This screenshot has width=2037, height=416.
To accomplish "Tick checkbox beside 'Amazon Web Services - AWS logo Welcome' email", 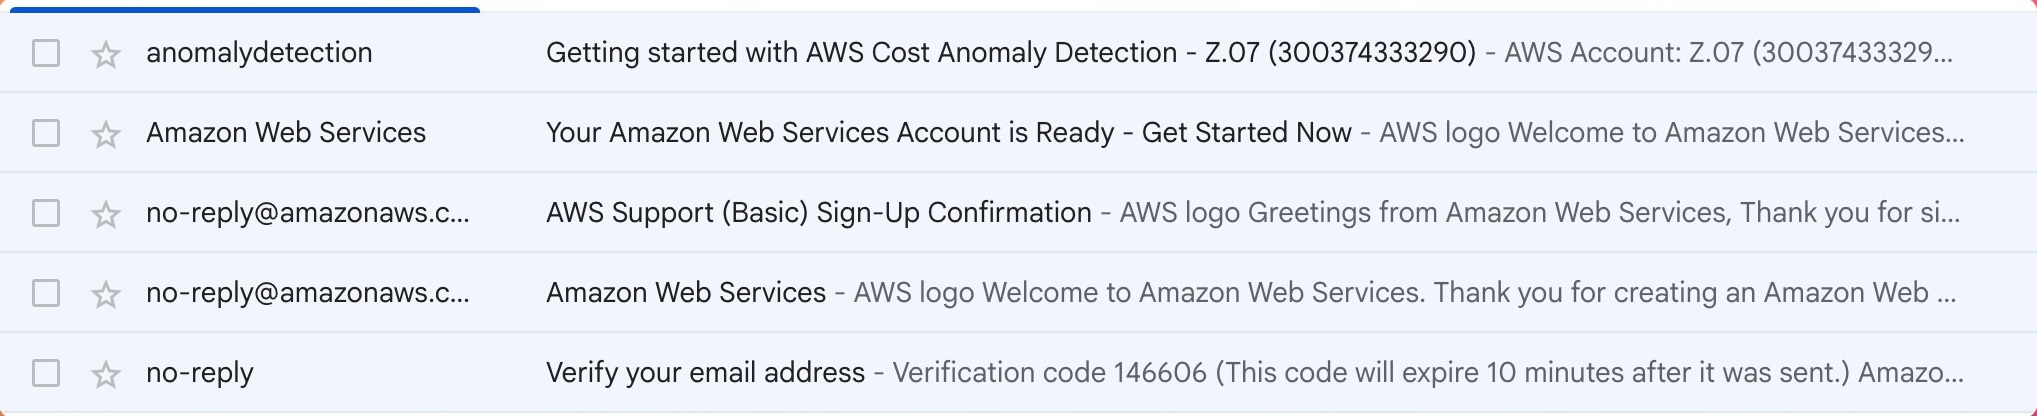I will (46, 293).
